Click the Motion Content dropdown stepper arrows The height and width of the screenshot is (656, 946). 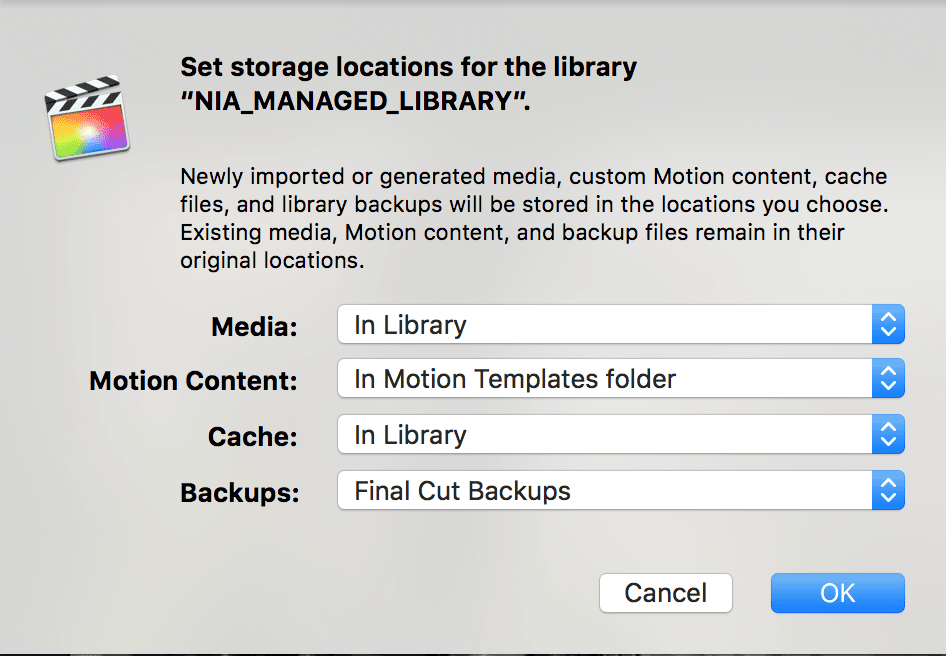(x=889, y=378)
